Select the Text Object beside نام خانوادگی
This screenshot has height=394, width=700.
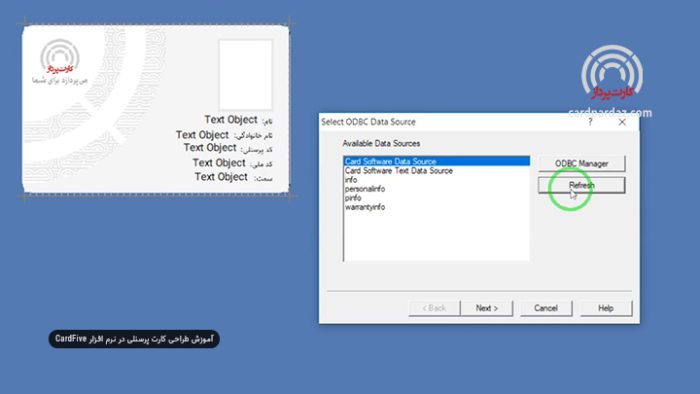click(202, 135)
